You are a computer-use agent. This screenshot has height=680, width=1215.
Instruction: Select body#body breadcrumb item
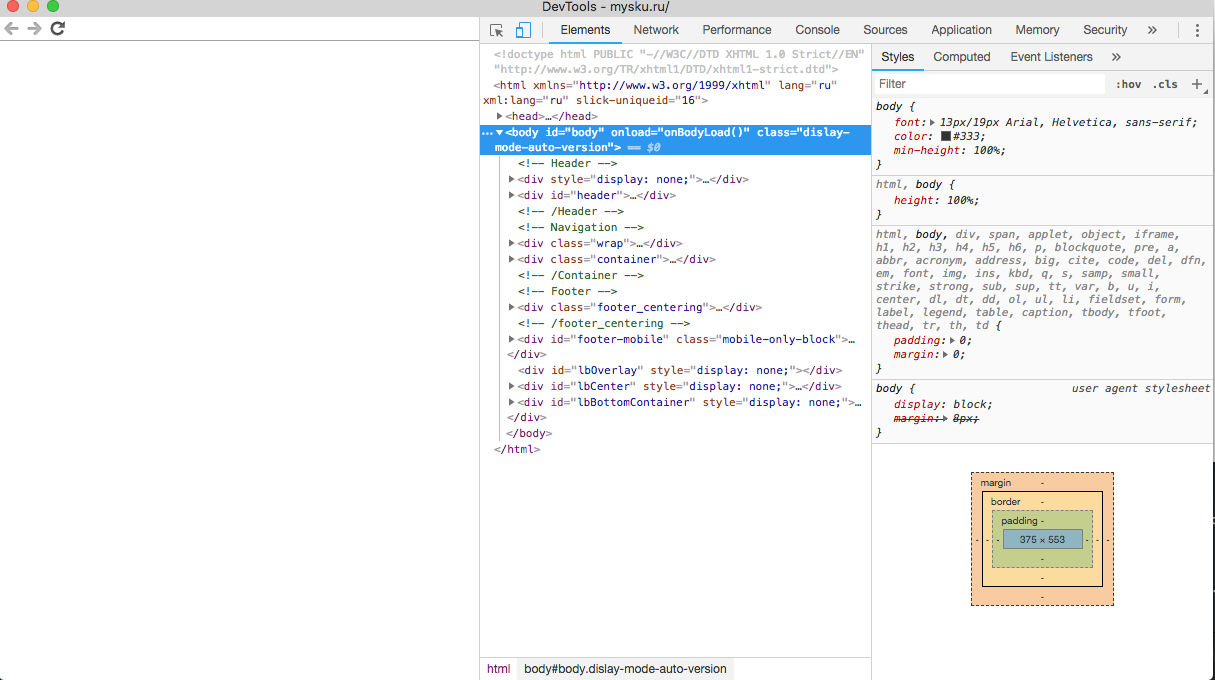[x=625, y=669]
